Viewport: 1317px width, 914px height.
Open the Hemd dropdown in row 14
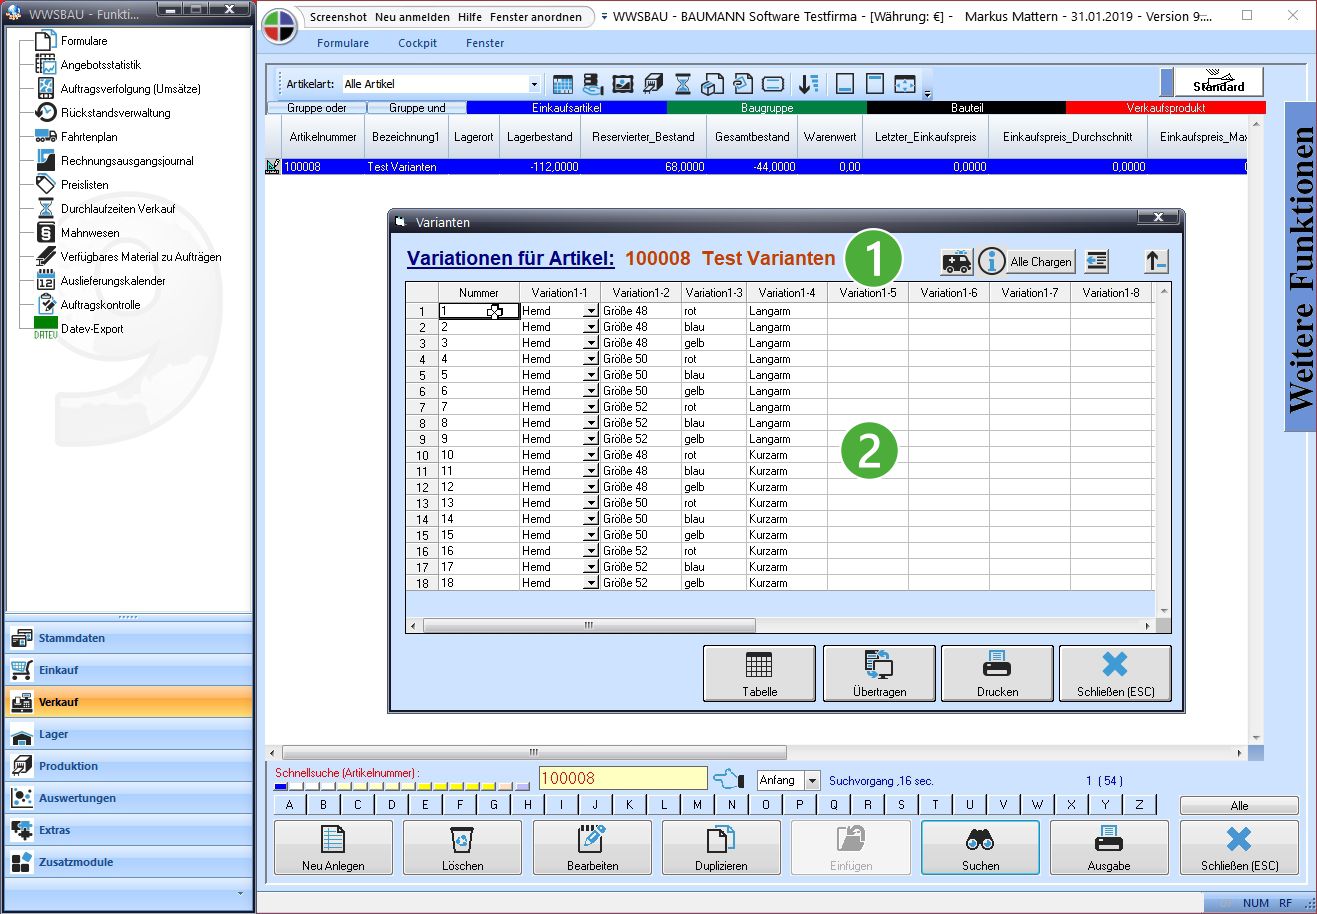[x=591, y=519]
